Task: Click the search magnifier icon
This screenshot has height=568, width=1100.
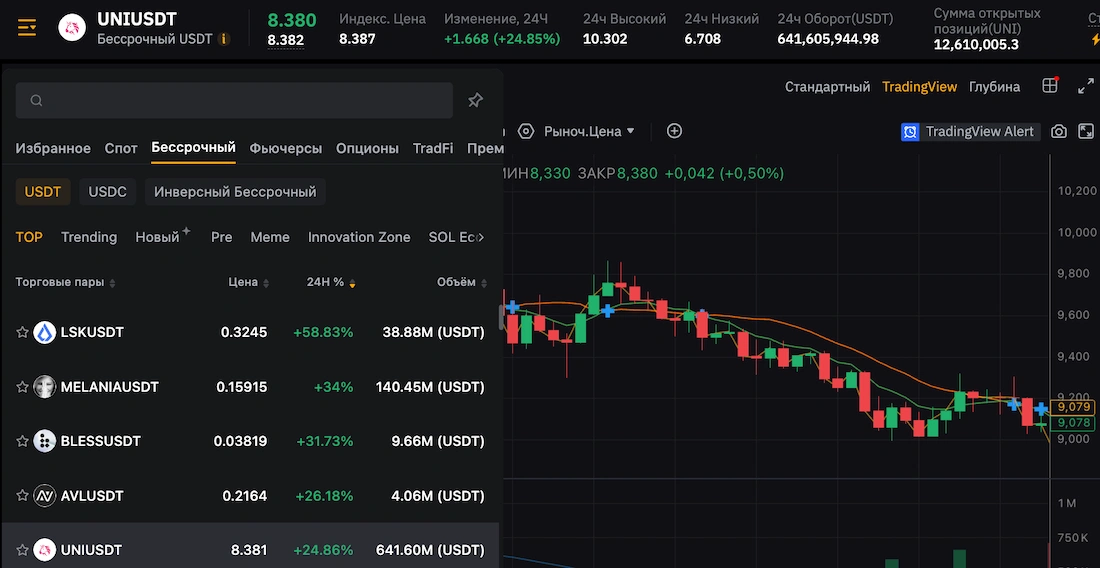Action: 36,101
